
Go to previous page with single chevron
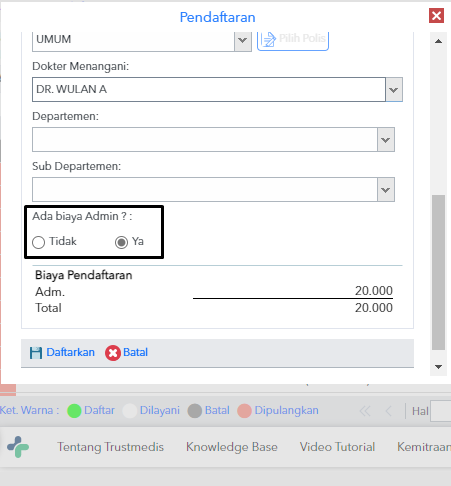(389, 411)
